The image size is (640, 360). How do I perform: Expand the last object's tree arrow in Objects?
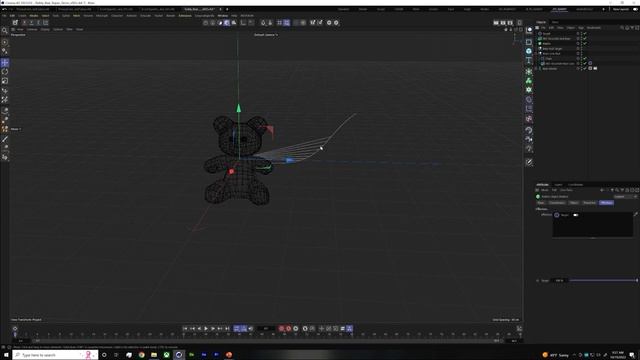click(x=537, y=69)
